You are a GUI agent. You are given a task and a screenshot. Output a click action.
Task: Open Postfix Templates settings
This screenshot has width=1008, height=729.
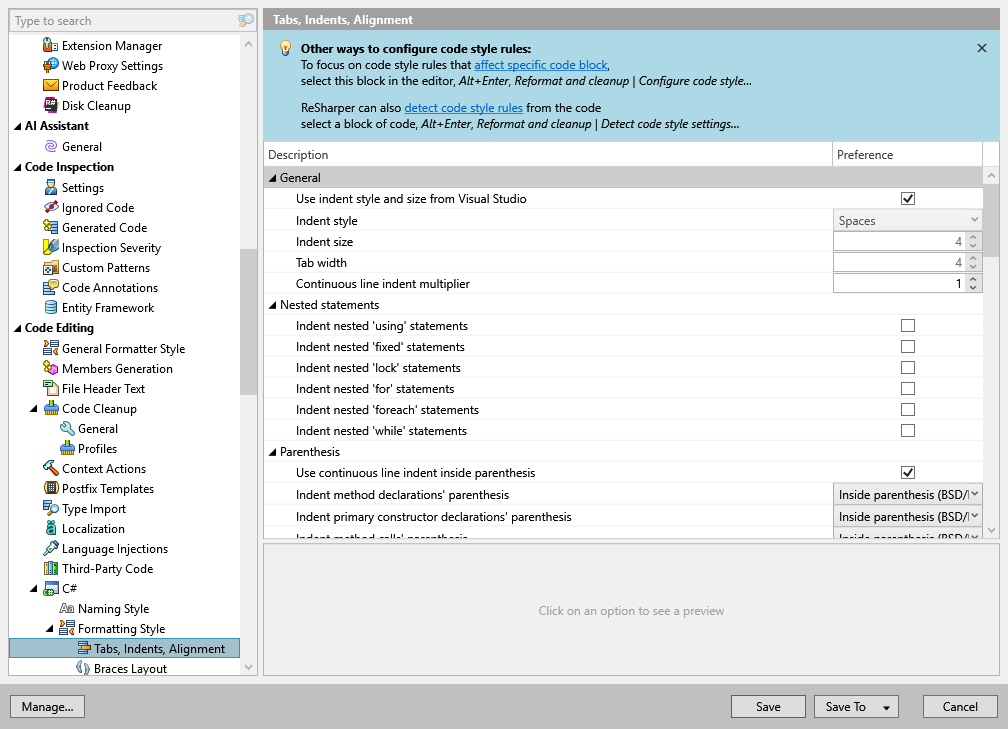pos(107,488)
